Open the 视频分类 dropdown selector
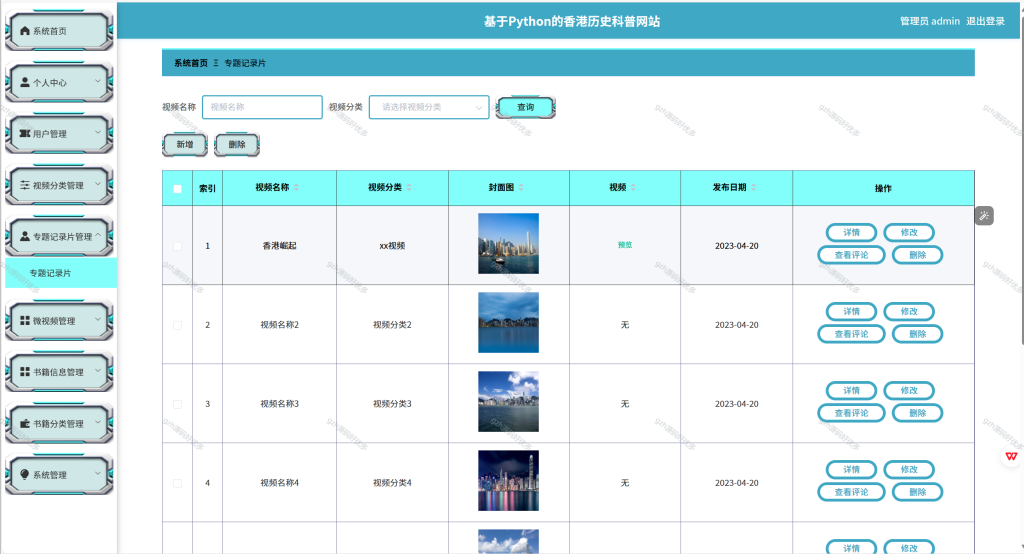 coord(429,107)
